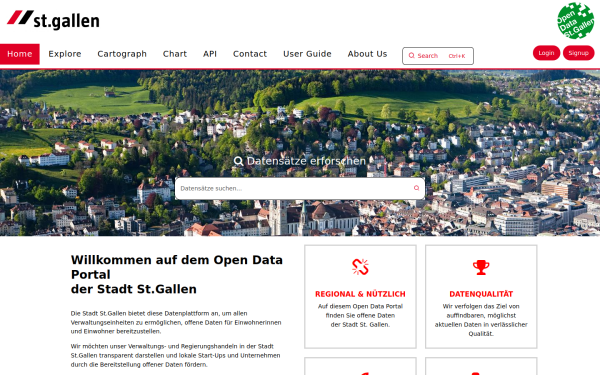Click the Datenqualität trophy icon
Viewport: 600px width, 375px height.
481,267
